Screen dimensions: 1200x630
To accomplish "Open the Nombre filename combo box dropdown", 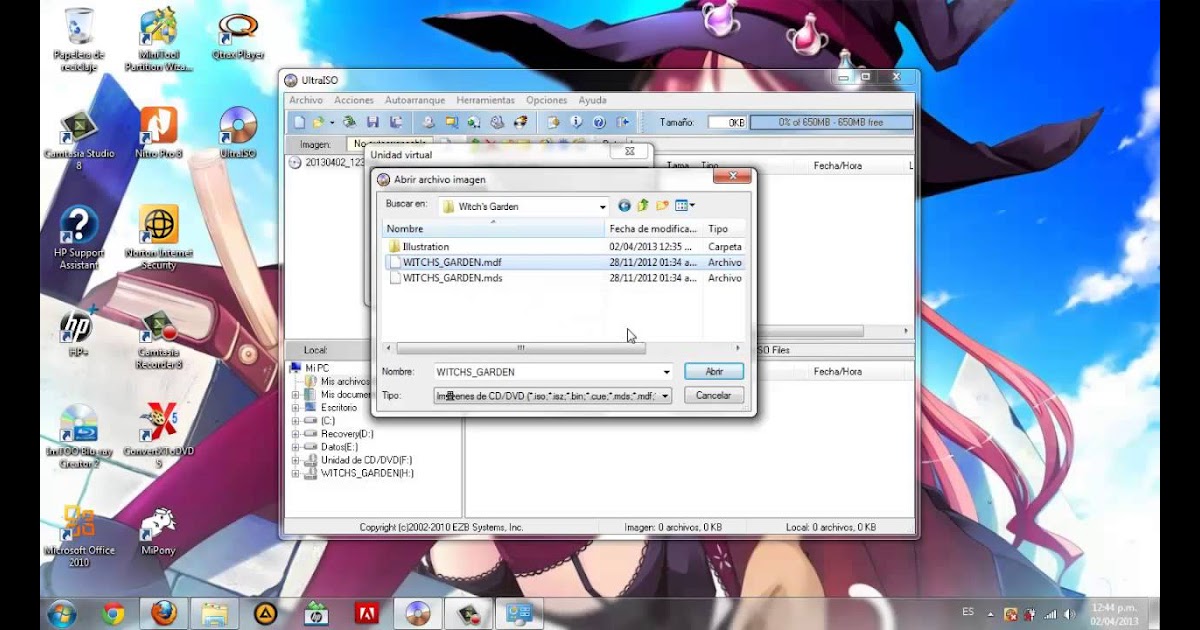I will click(x=667, y=372).
